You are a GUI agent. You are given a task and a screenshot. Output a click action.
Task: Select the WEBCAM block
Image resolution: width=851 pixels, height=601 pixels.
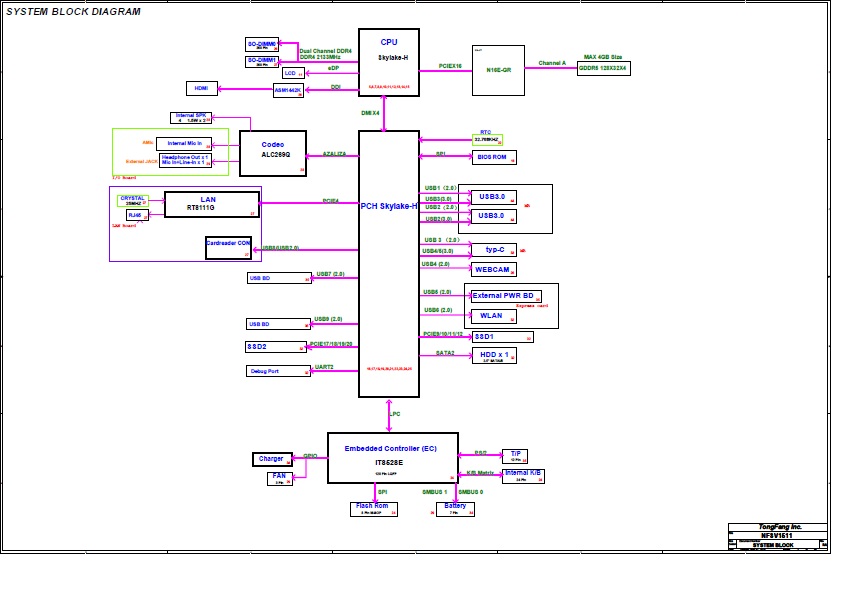click(x=494, y=270)
